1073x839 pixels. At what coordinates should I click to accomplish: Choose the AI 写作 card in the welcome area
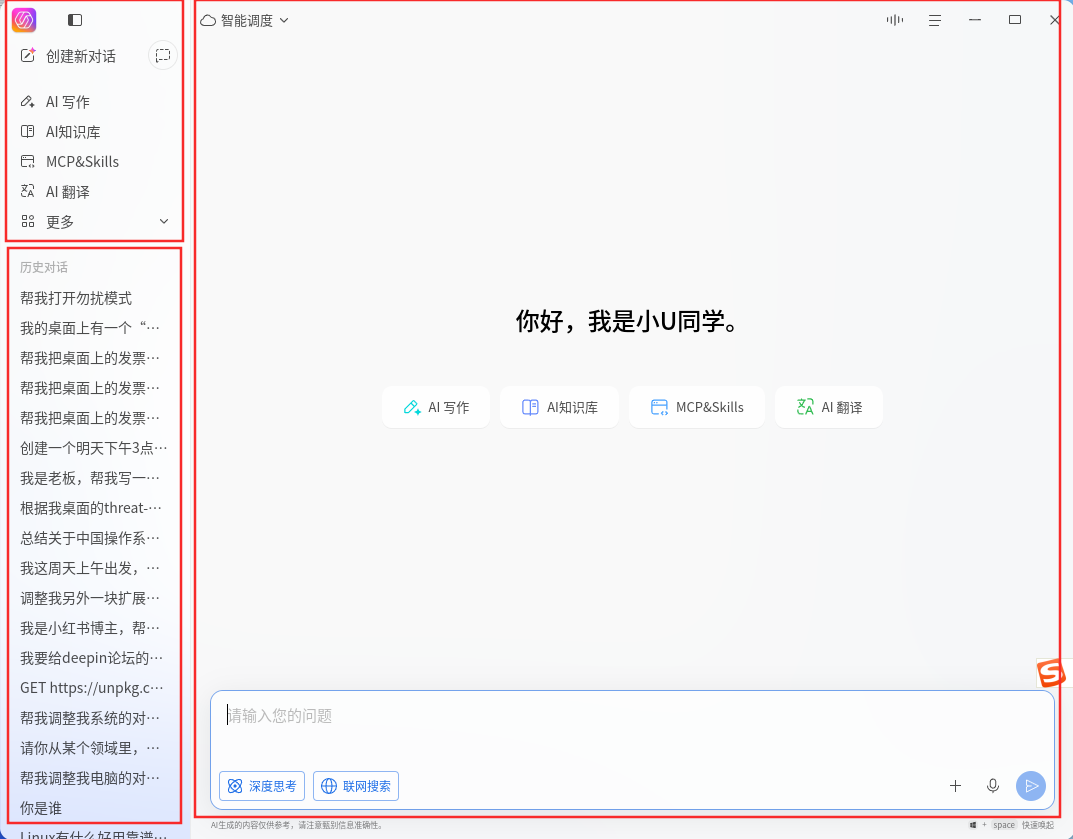click(436, 407)
